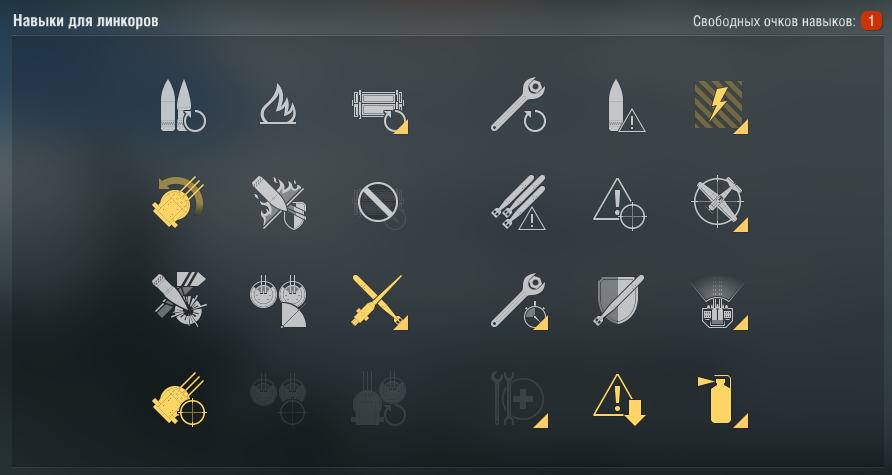Select the yellow turret rotation skill
Viewport: 892px width, 475px height.
coord(178,202)
